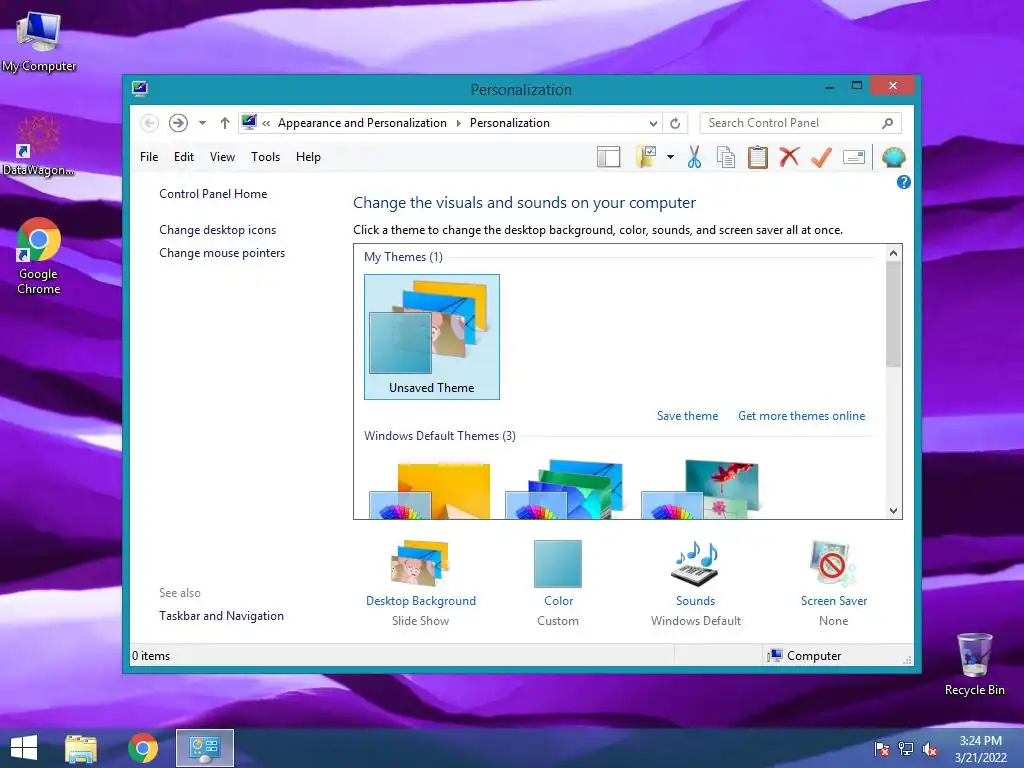This screenshot has width=1024, height=768.
Task: Open the recent locations dropdown arrow
Action: tap(202, 123)
